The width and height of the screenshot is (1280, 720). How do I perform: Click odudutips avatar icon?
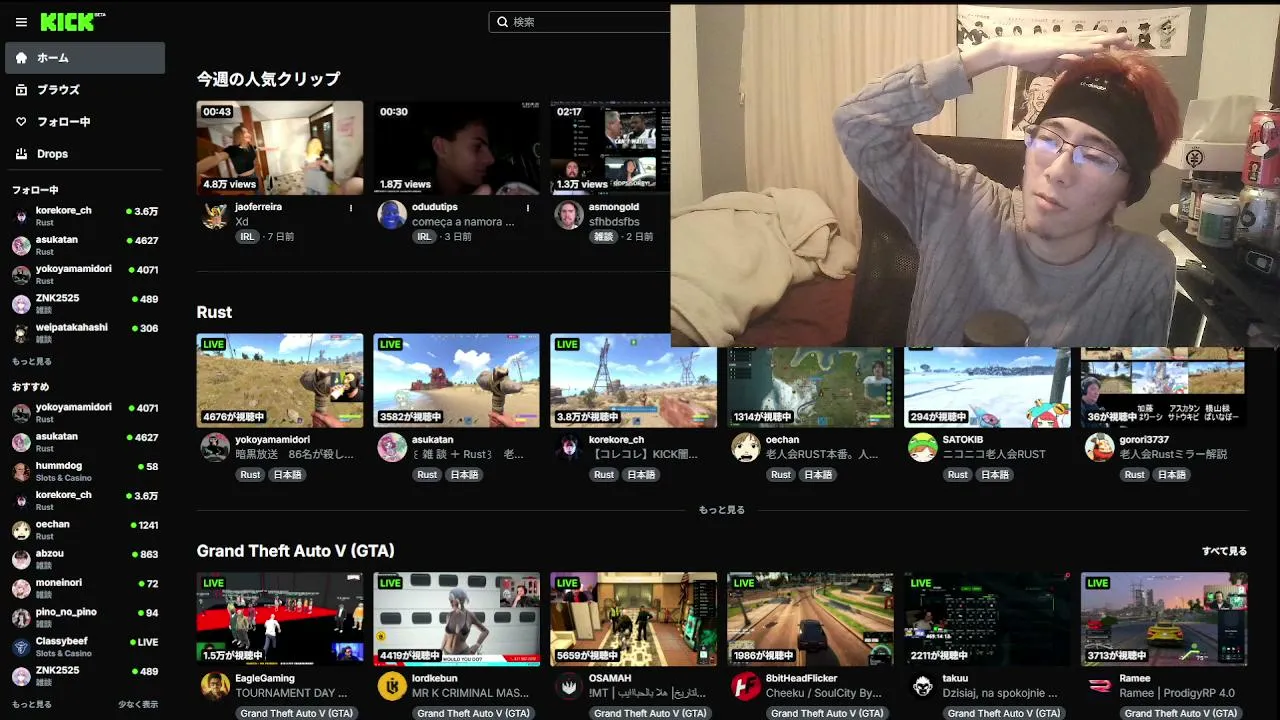(392, 215)
